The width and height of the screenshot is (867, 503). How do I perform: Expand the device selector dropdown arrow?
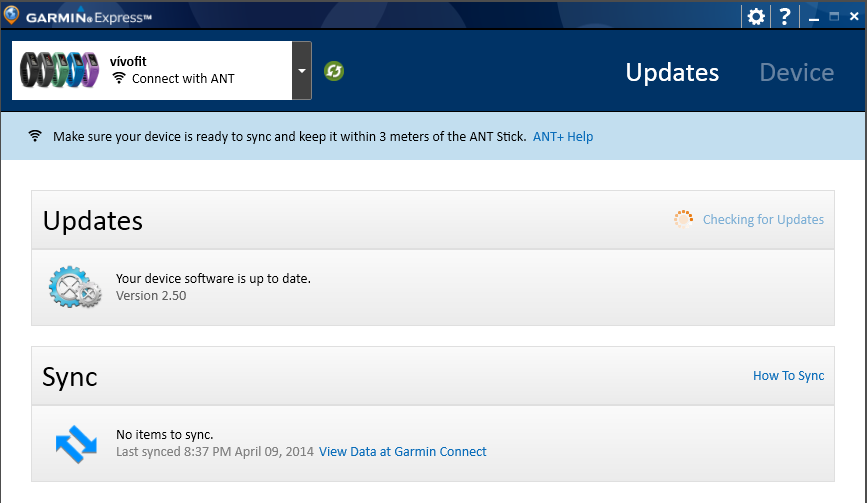click(302, 70)
